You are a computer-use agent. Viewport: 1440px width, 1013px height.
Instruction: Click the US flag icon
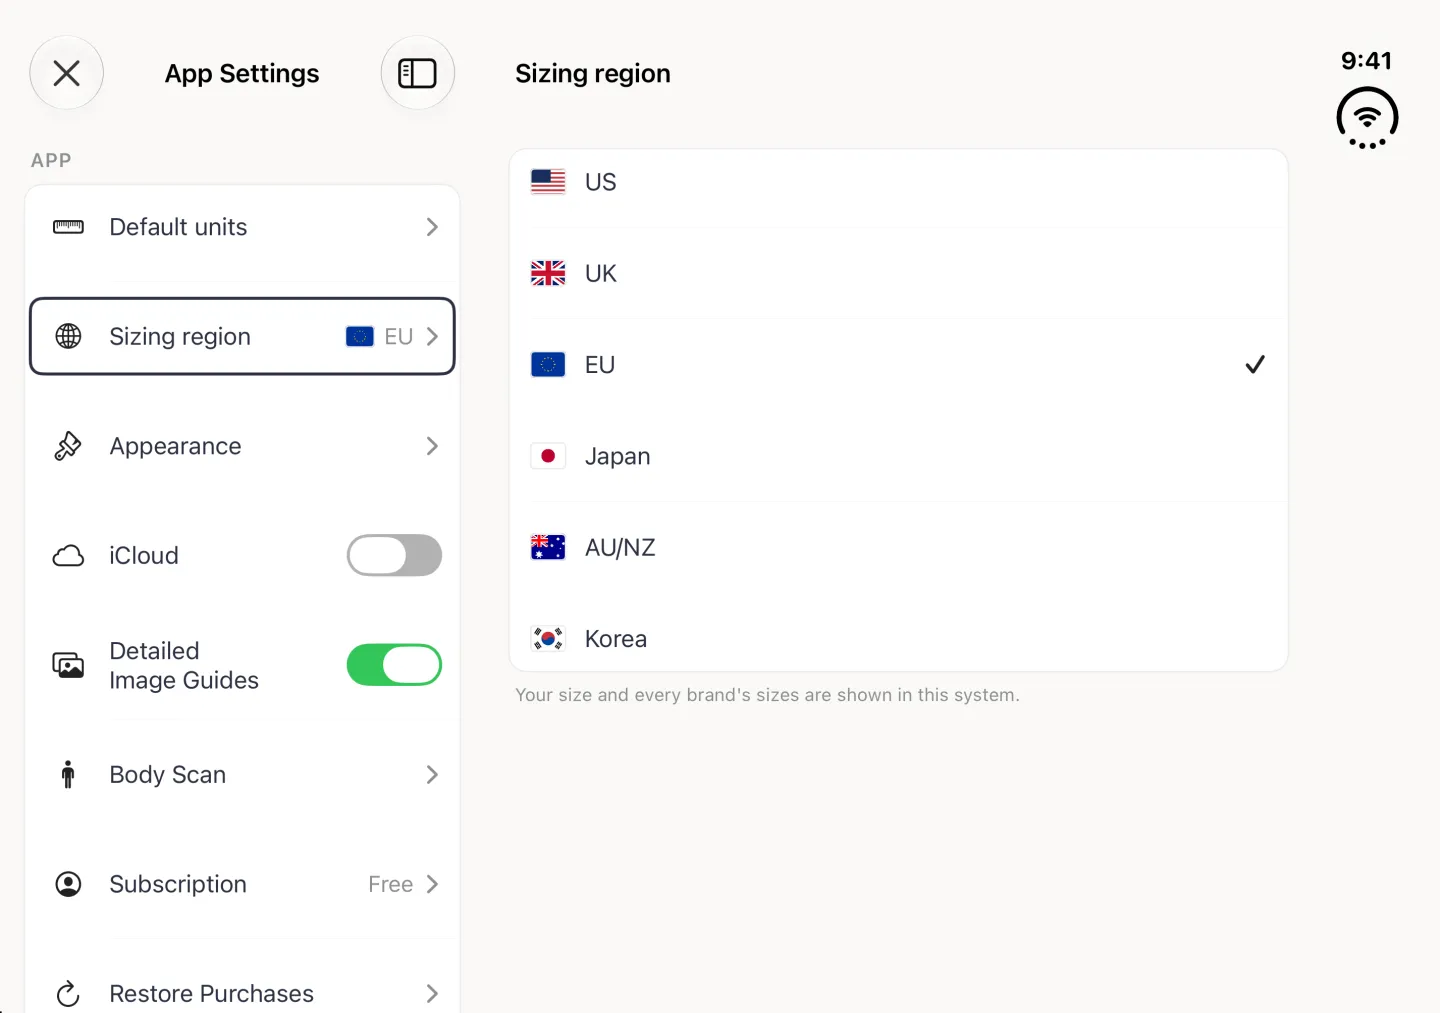[x=548, y=182]
